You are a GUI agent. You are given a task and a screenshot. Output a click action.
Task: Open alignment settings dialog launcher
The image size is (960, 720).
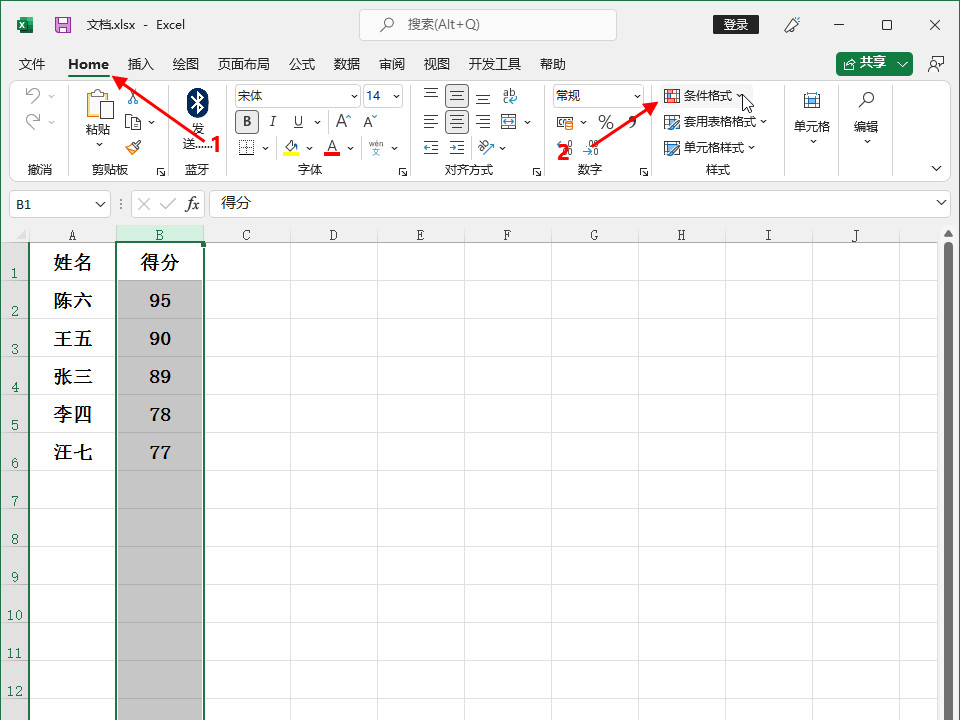tap(536, 172)
